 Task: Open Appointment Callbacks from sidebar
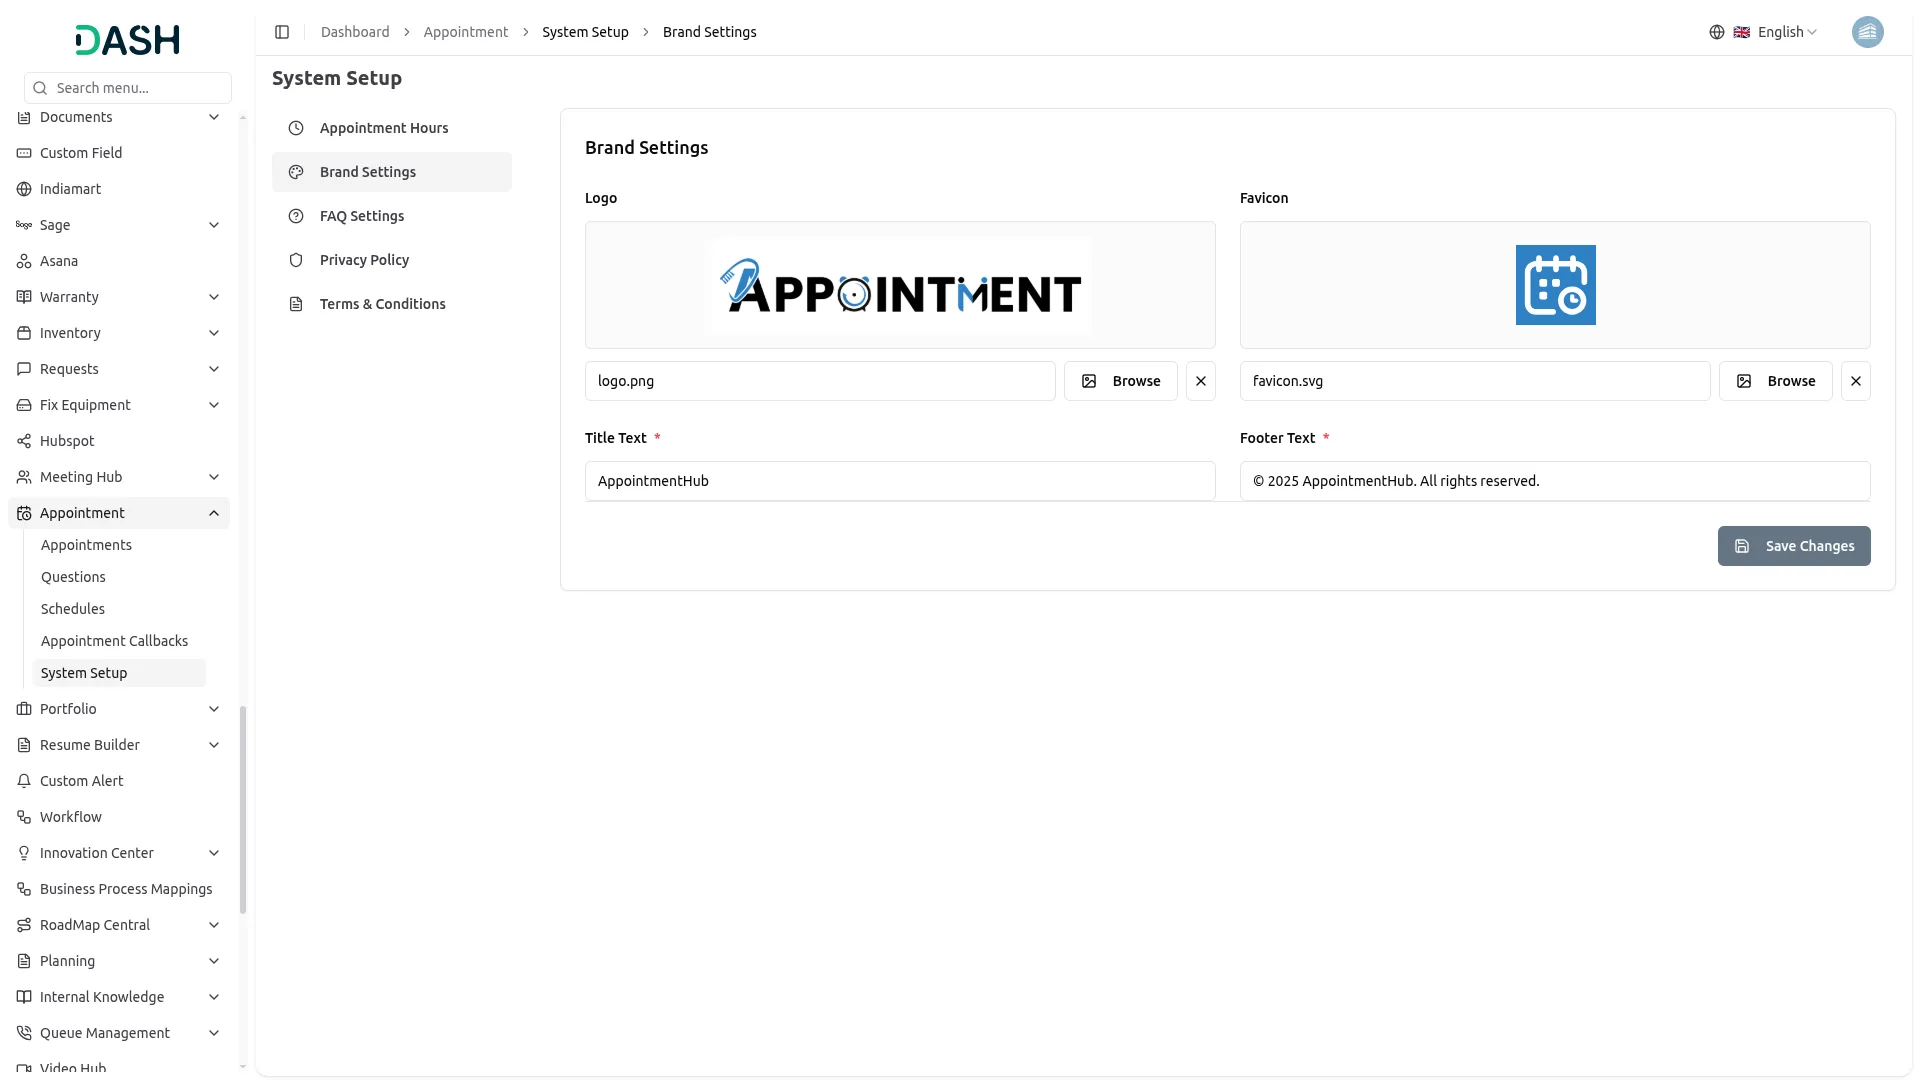tap(114, 640)
